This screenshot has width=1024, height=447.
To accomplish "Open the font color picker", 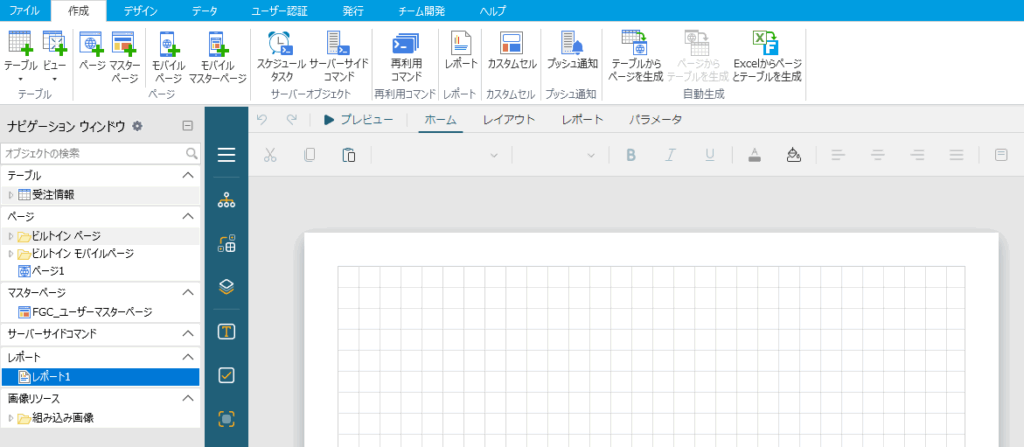I will coord(754,155).
